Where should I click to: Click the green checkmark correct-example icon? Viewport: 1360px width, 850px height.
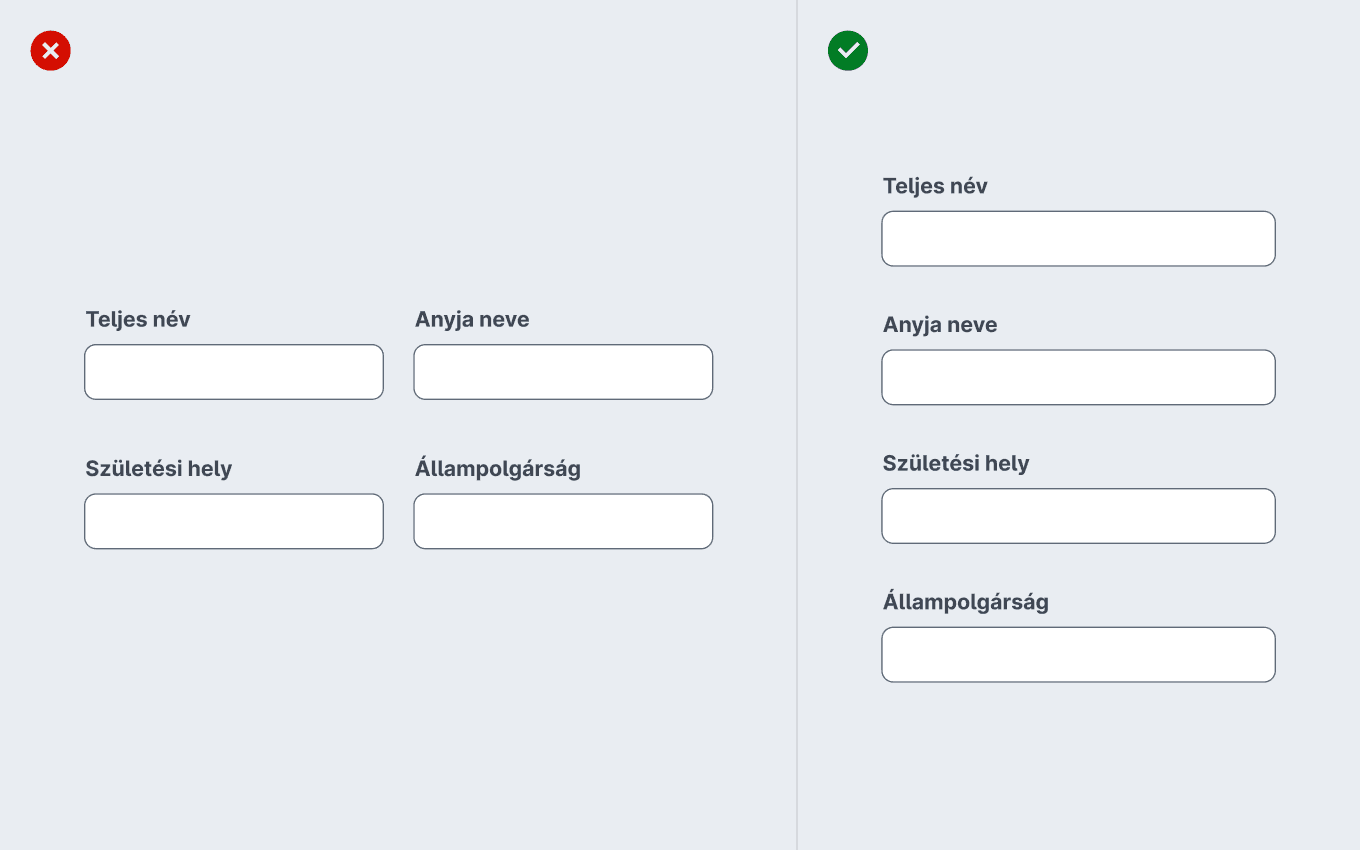pos(848,50)
